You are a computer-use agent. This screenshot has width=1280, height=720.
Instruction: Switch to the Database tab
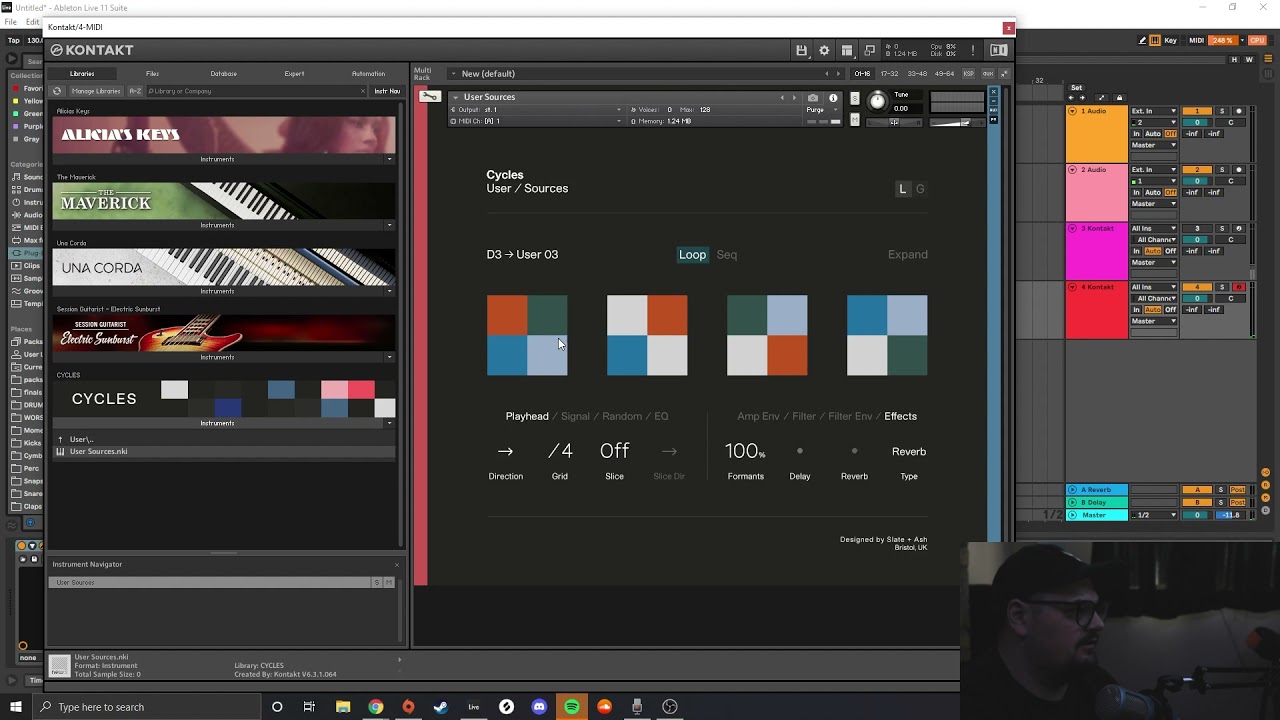coord(224,74)
